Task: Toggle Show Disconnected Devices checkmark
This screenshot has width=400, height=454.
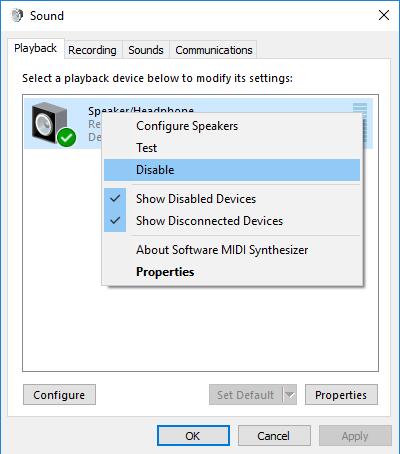Action: pos(115,221)
